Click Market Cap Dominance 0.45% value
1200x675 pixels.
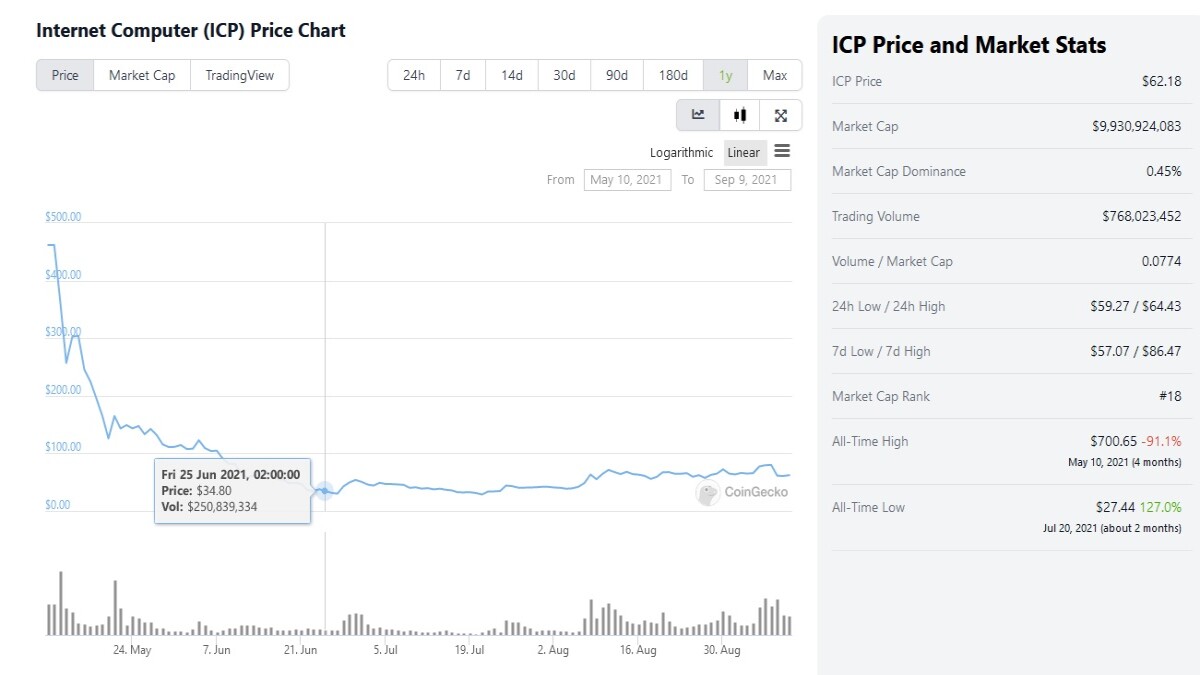tap(1164, 171)
